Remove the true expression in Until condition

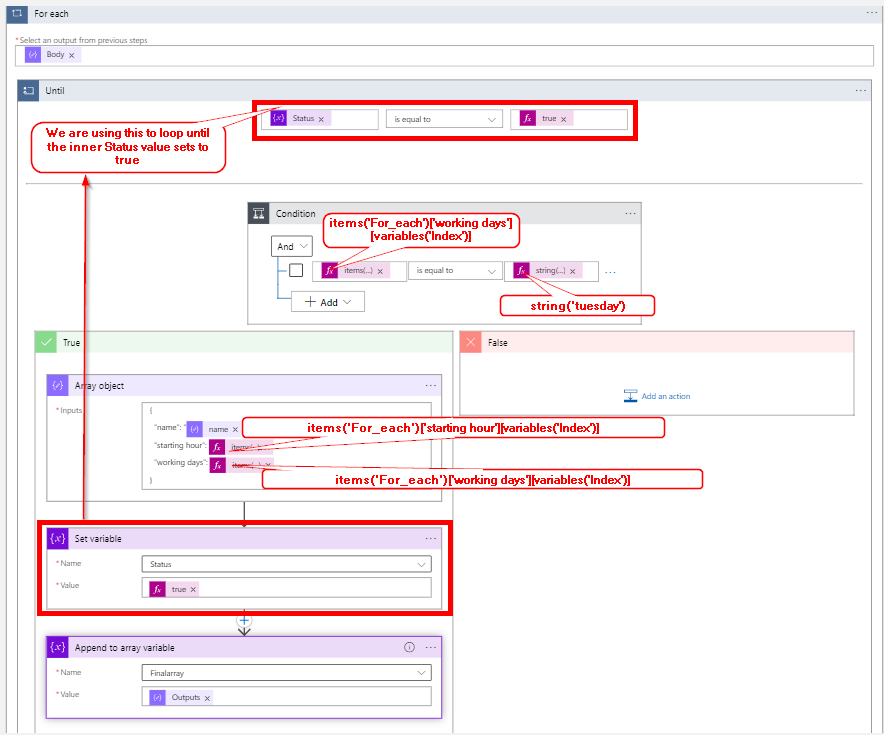coord(564,119)
